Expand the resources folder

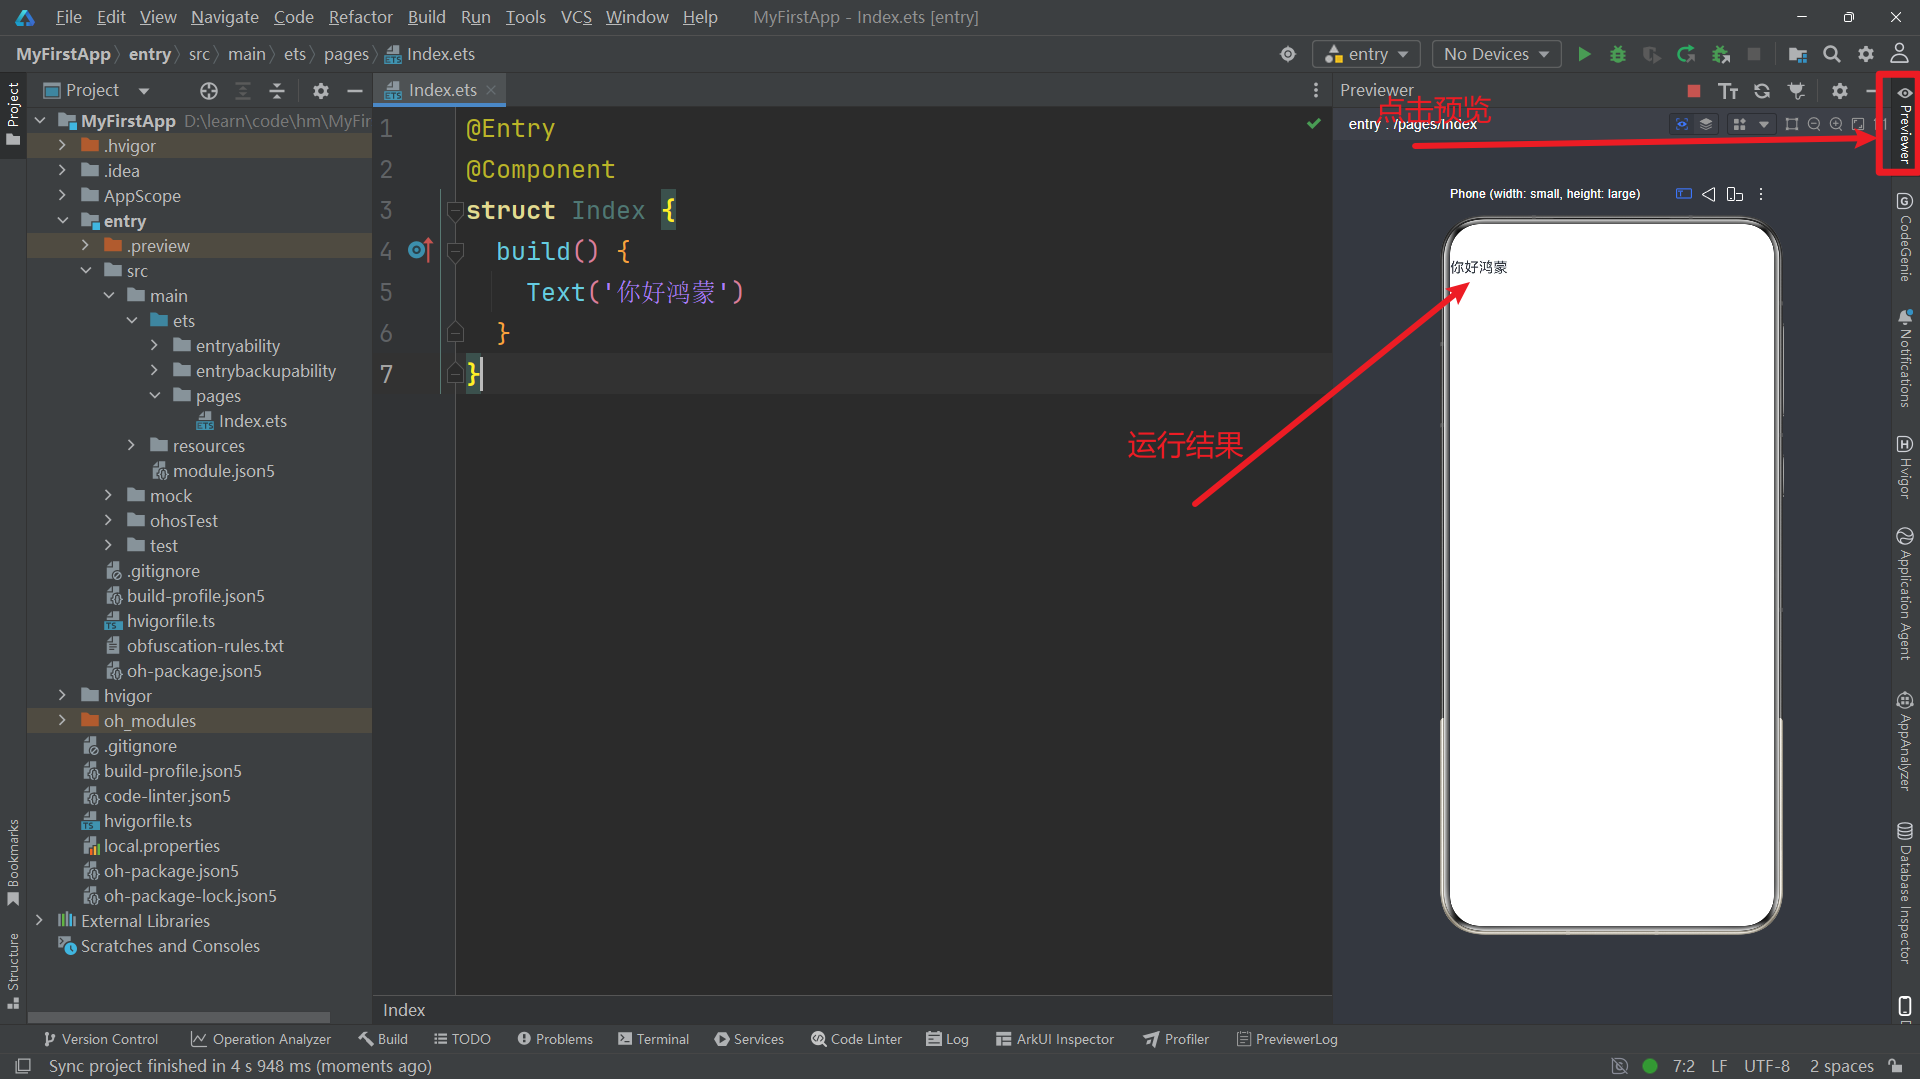pos(131,446)
